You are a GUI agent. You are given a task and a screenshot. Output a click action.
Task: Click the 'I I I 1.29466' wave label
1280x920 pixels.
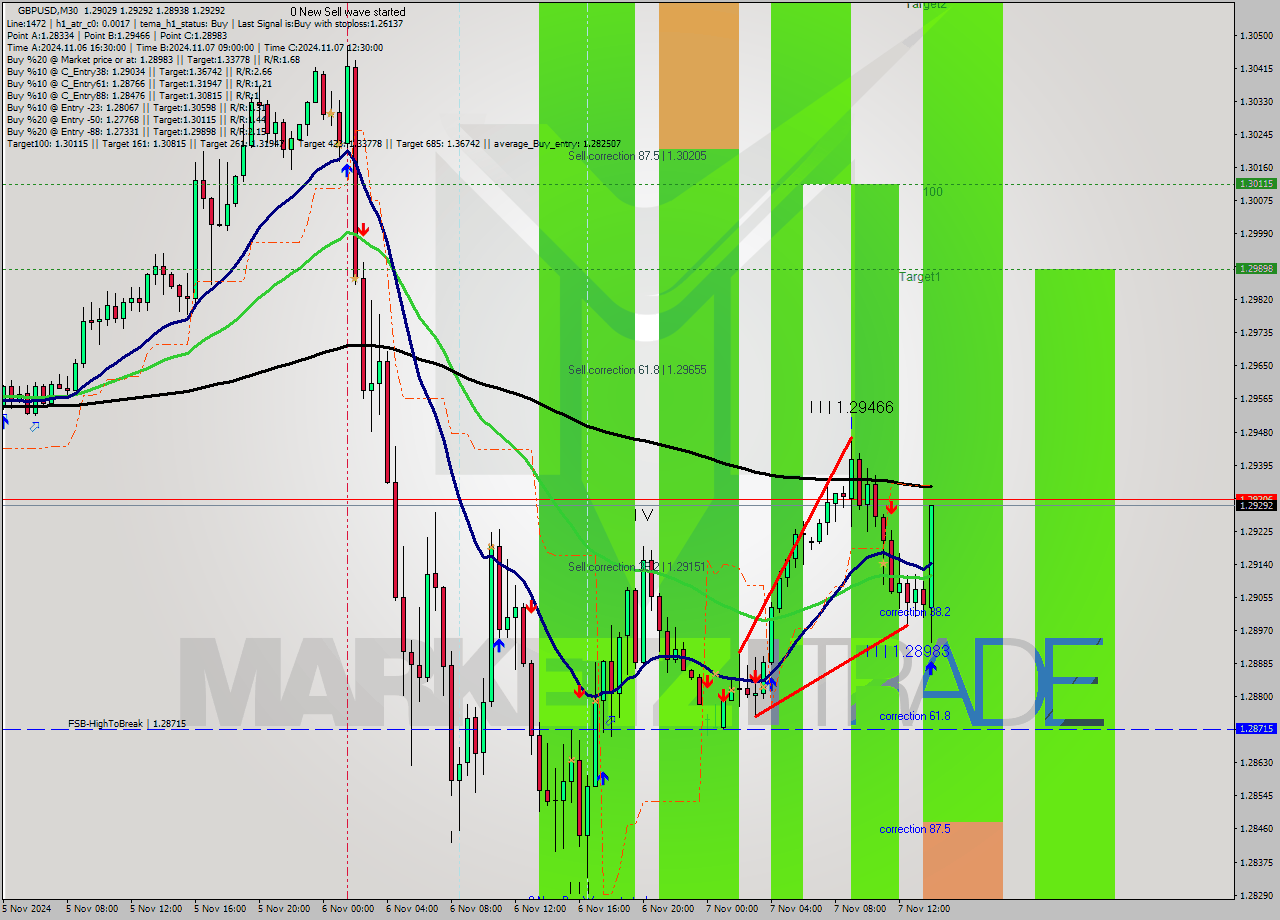point(852,407)
